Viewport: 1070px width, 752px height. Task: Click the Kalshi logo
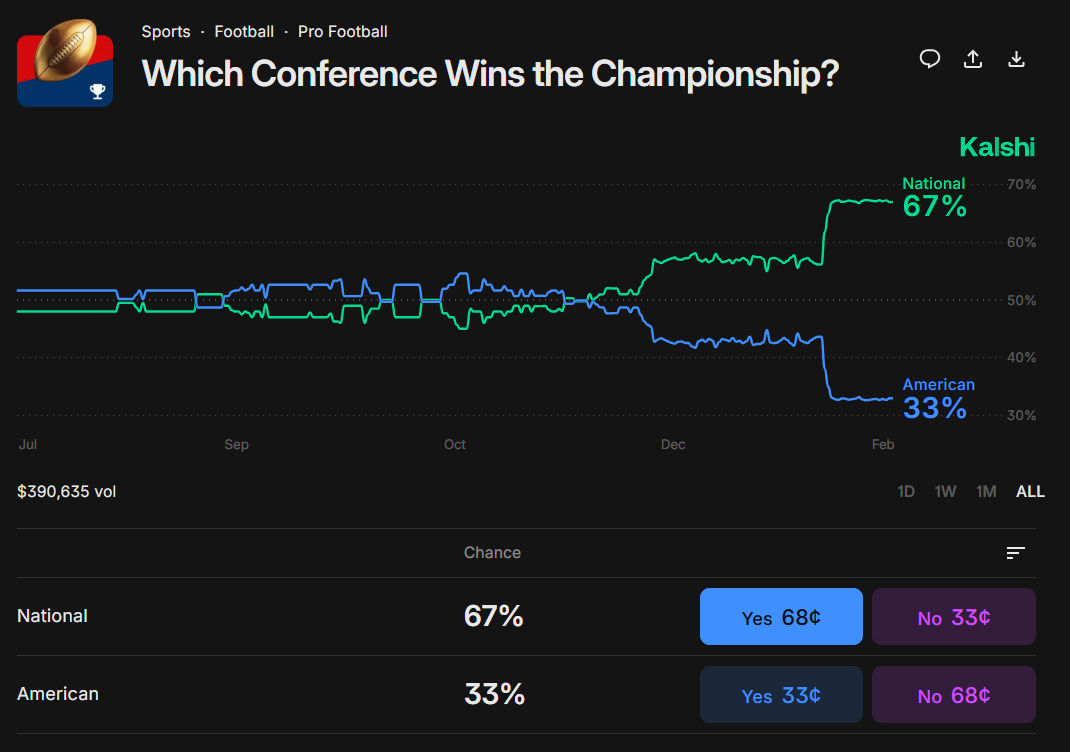click(997, 148)
